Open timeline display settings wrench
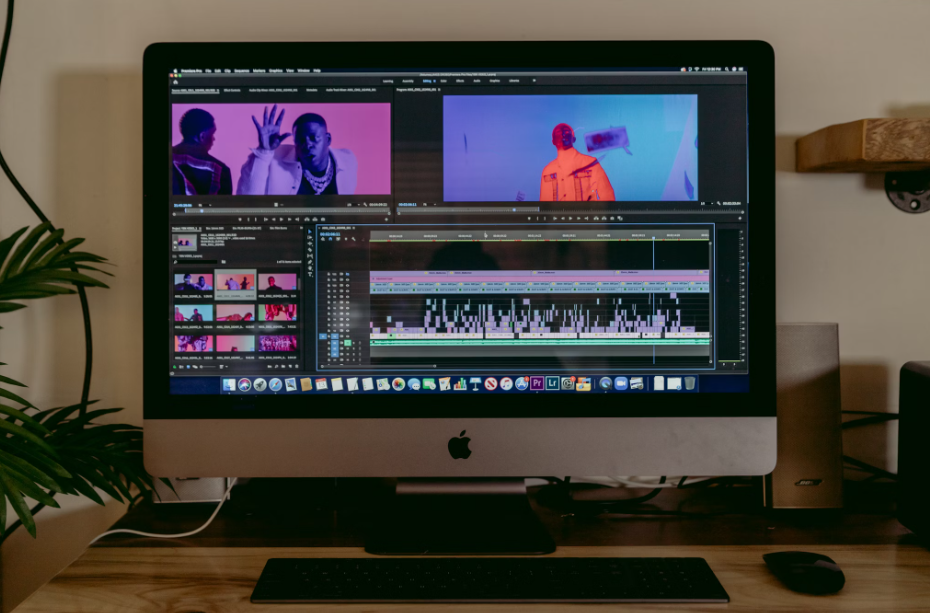930x613 pixels. tap(353, 239)
